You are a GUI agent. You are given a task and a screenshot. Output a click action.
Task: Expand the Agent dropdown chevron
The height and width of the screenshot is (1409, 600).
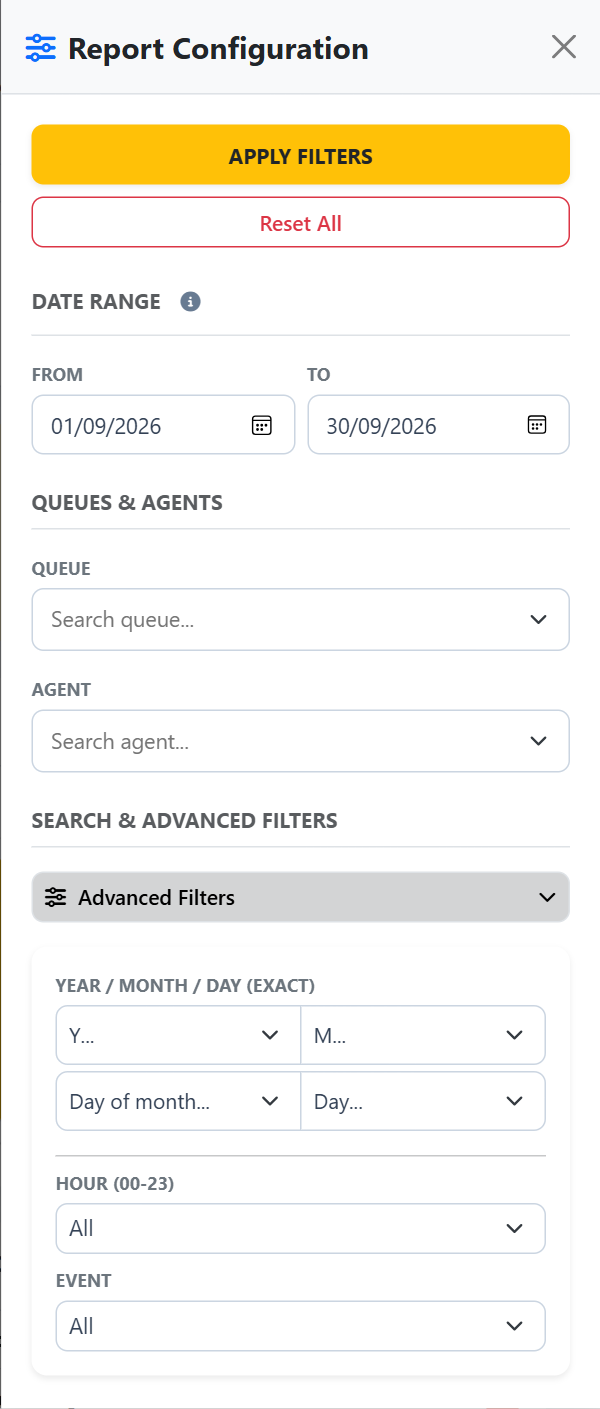(539, 742)
